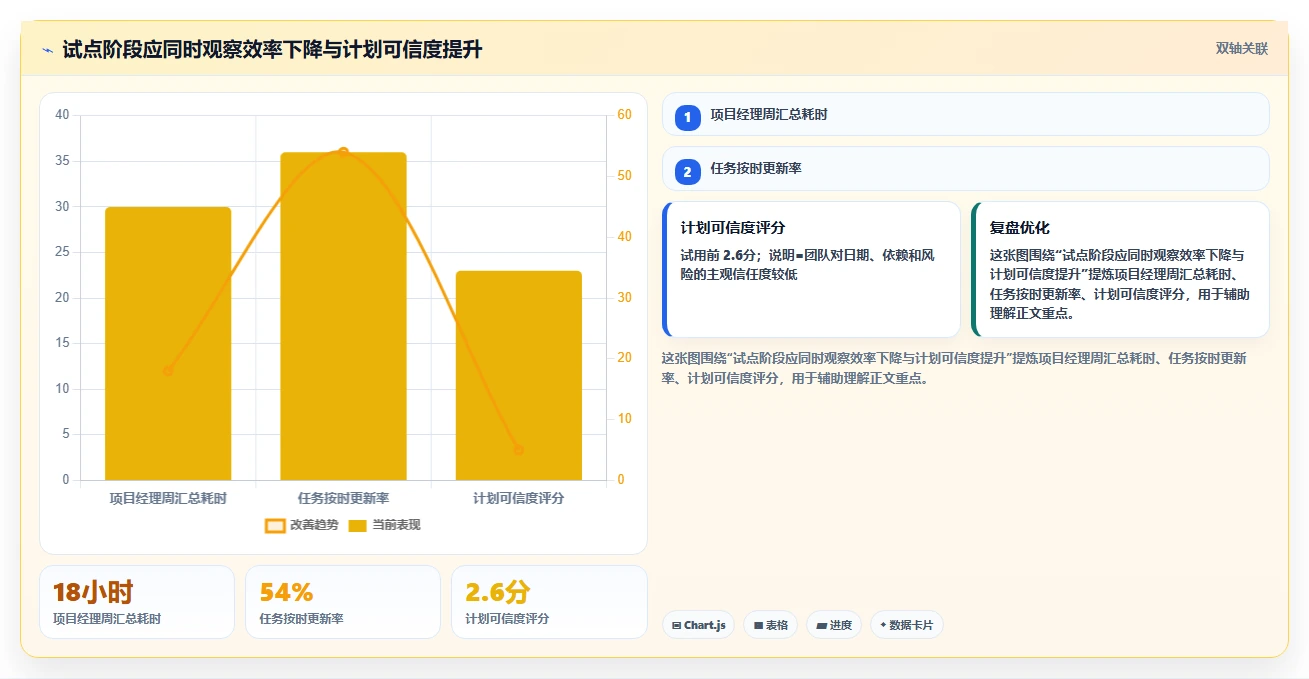
Task: Select list item 任务按时更新率
Action: tap(966, 168)
